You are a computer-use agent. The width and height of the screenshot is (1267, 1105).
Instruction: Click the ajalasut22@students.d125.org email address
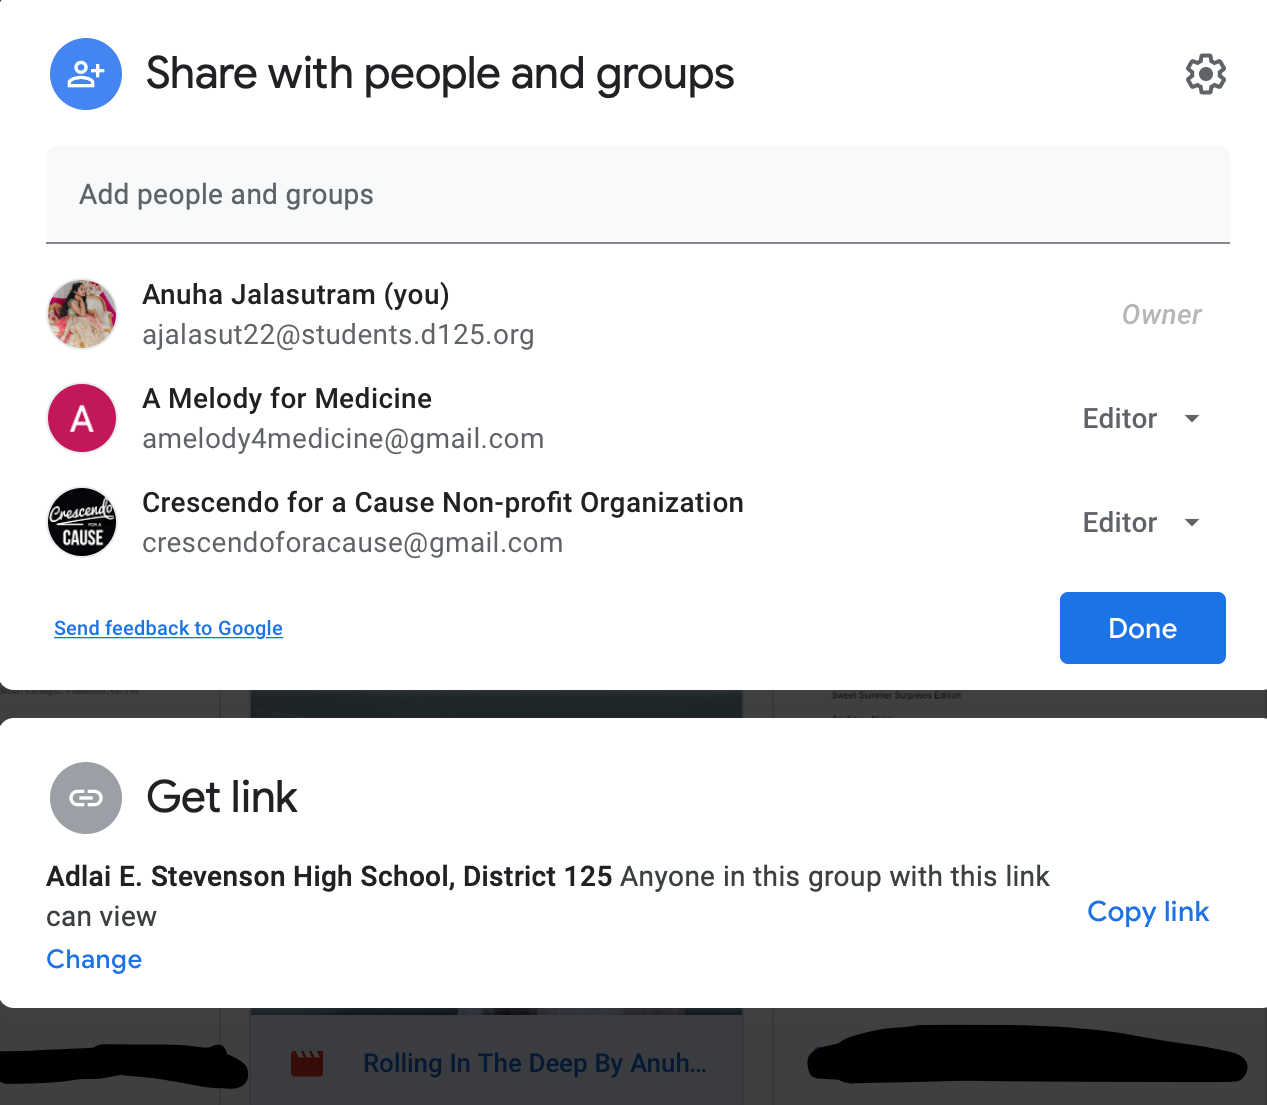[x=338, y=335]
